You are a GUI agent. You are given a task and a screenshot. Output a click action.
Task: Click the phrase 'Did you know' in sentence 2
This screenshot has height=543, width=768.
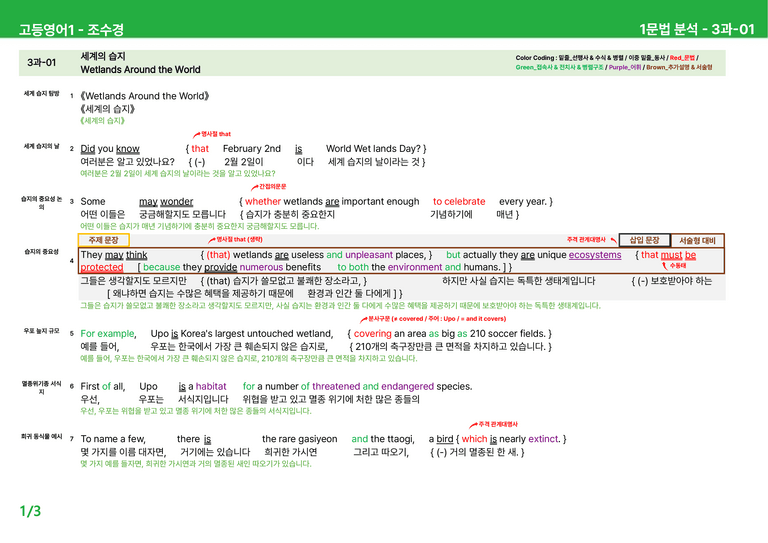[110, 149]
